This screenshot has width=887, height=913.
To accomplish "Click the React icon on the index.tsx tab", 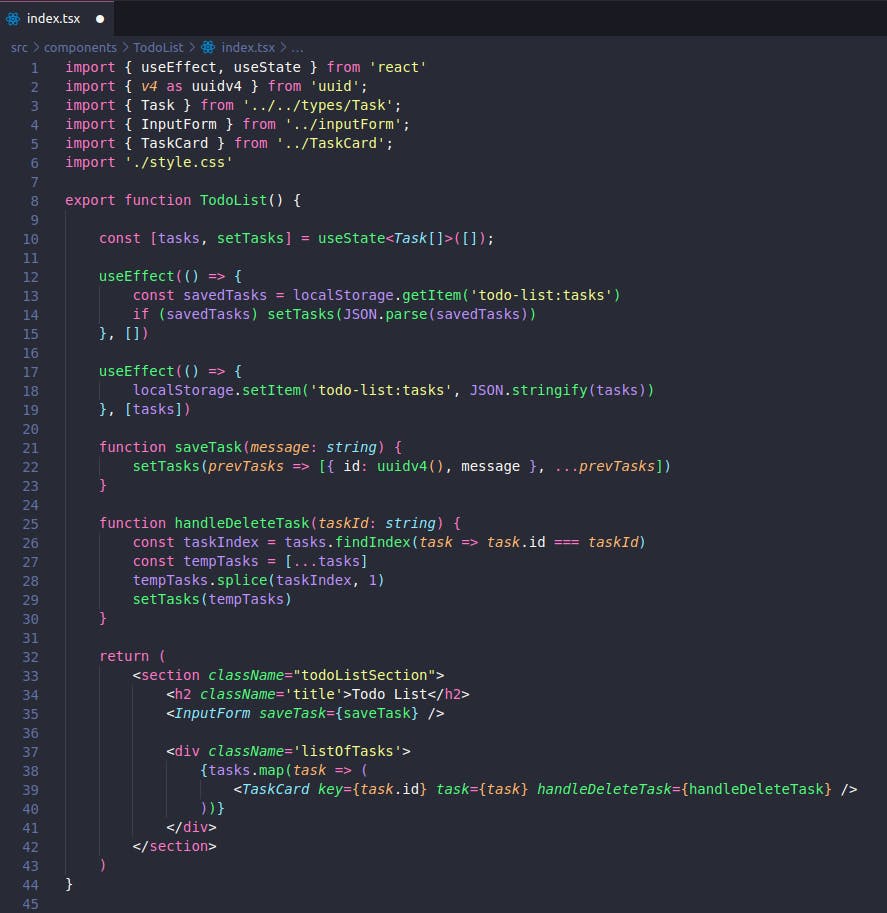I will pyautogui.click(x=15, y=17).
